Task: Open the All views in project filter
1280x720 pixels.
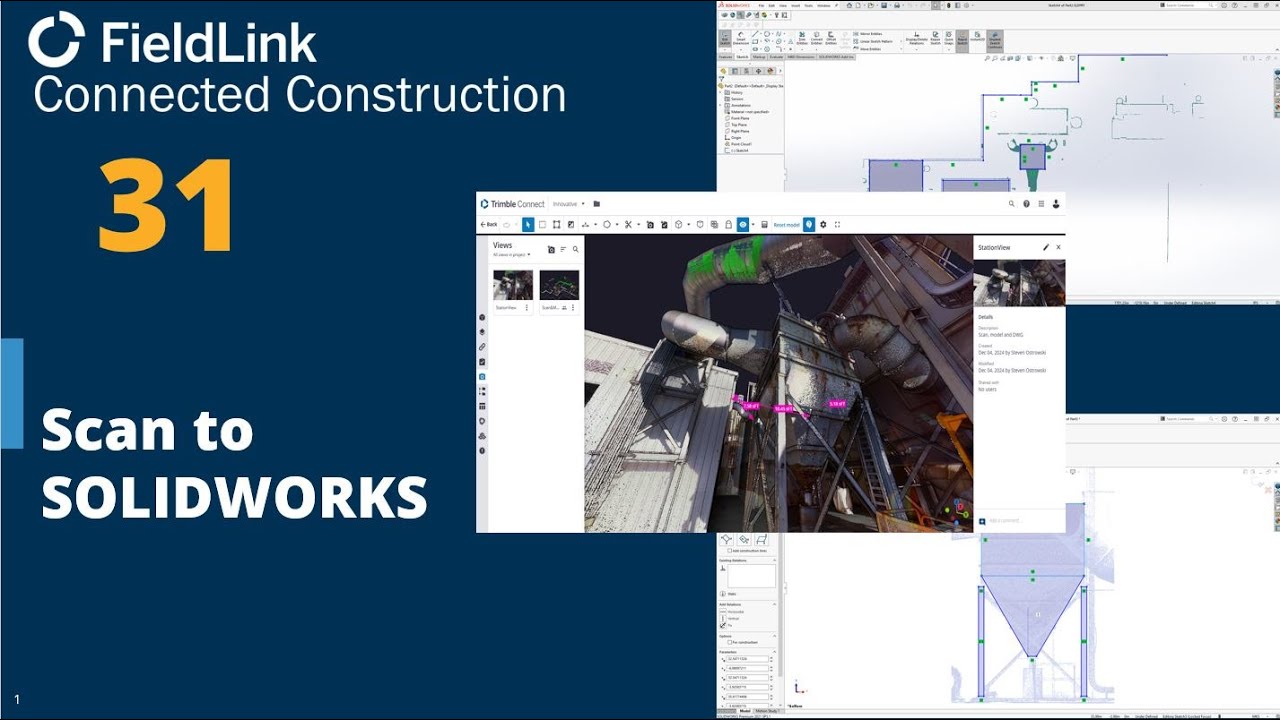Action: pos(511,255)
